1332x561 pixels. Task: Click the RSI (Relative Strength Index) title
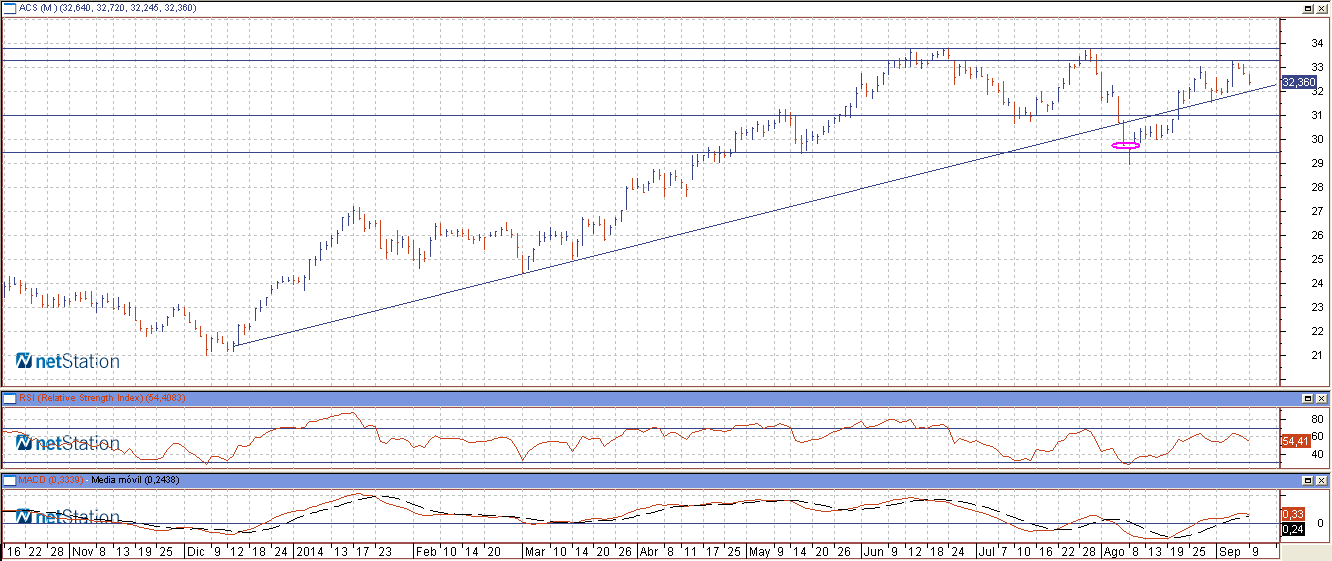(x=102, y=398)
